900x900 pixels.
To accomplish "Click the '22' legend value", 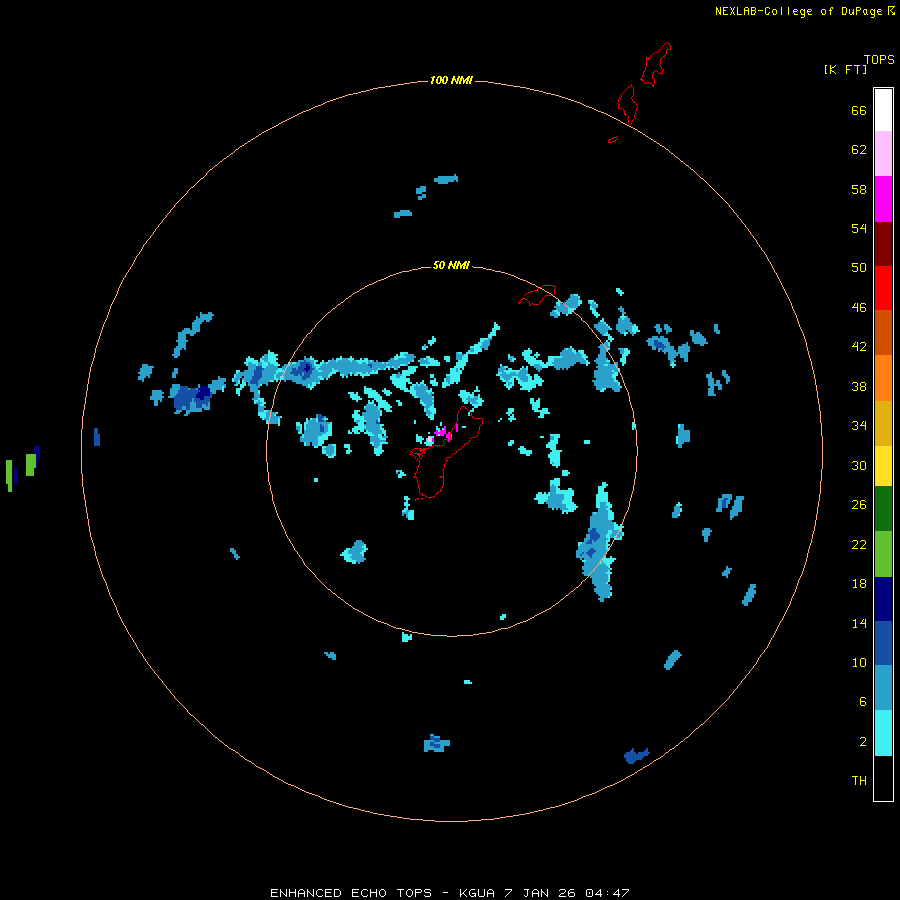I will [x=859, y=545].
